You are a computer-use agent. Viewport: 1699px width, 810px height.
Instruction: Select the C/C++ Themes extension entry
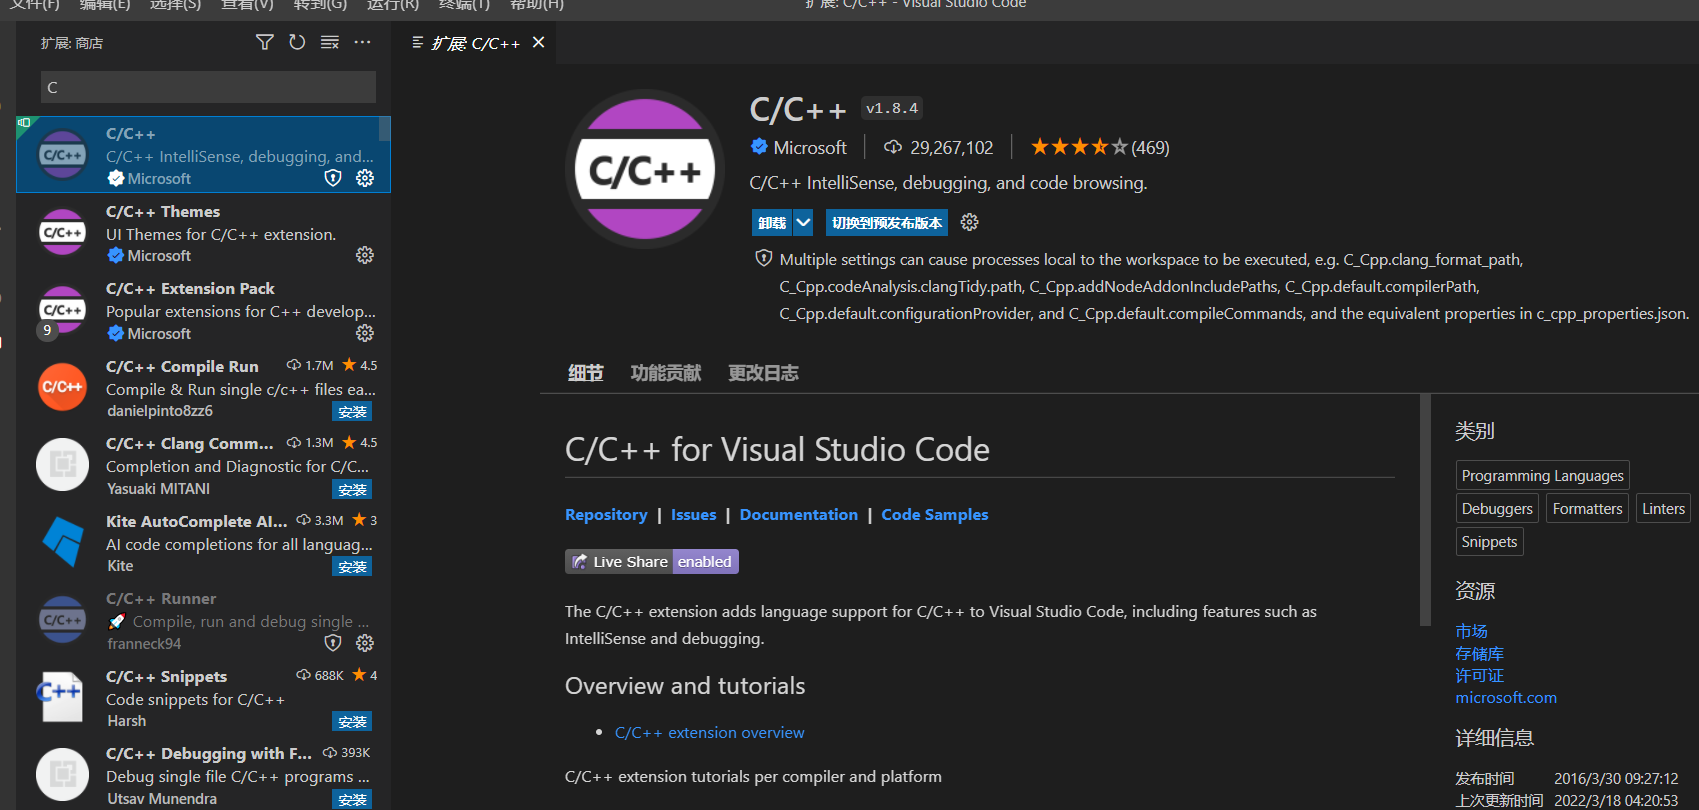203,233
